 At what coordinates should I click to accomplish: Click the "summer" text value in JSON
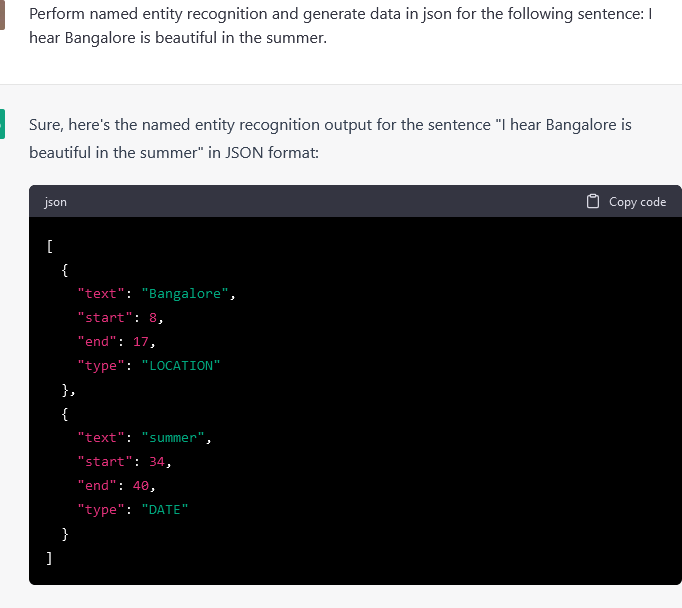pos(173,438)
